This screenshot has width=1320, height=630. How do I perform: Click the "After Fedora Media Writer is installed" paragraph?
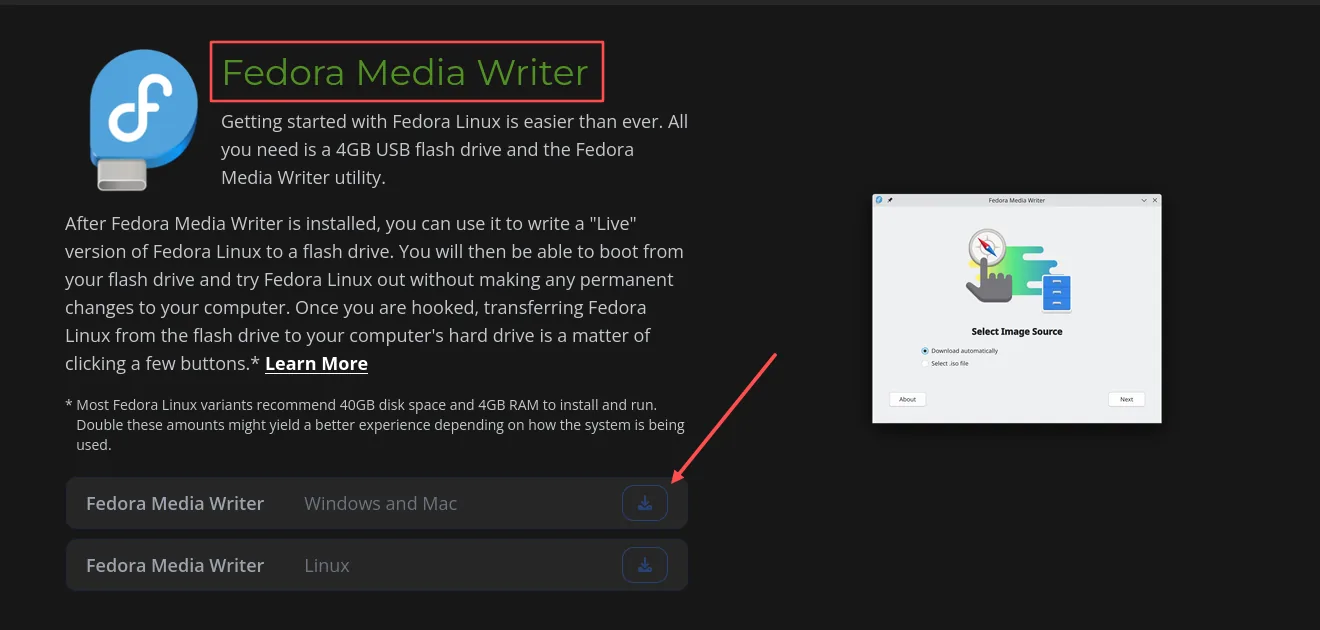tap(375, 293)
